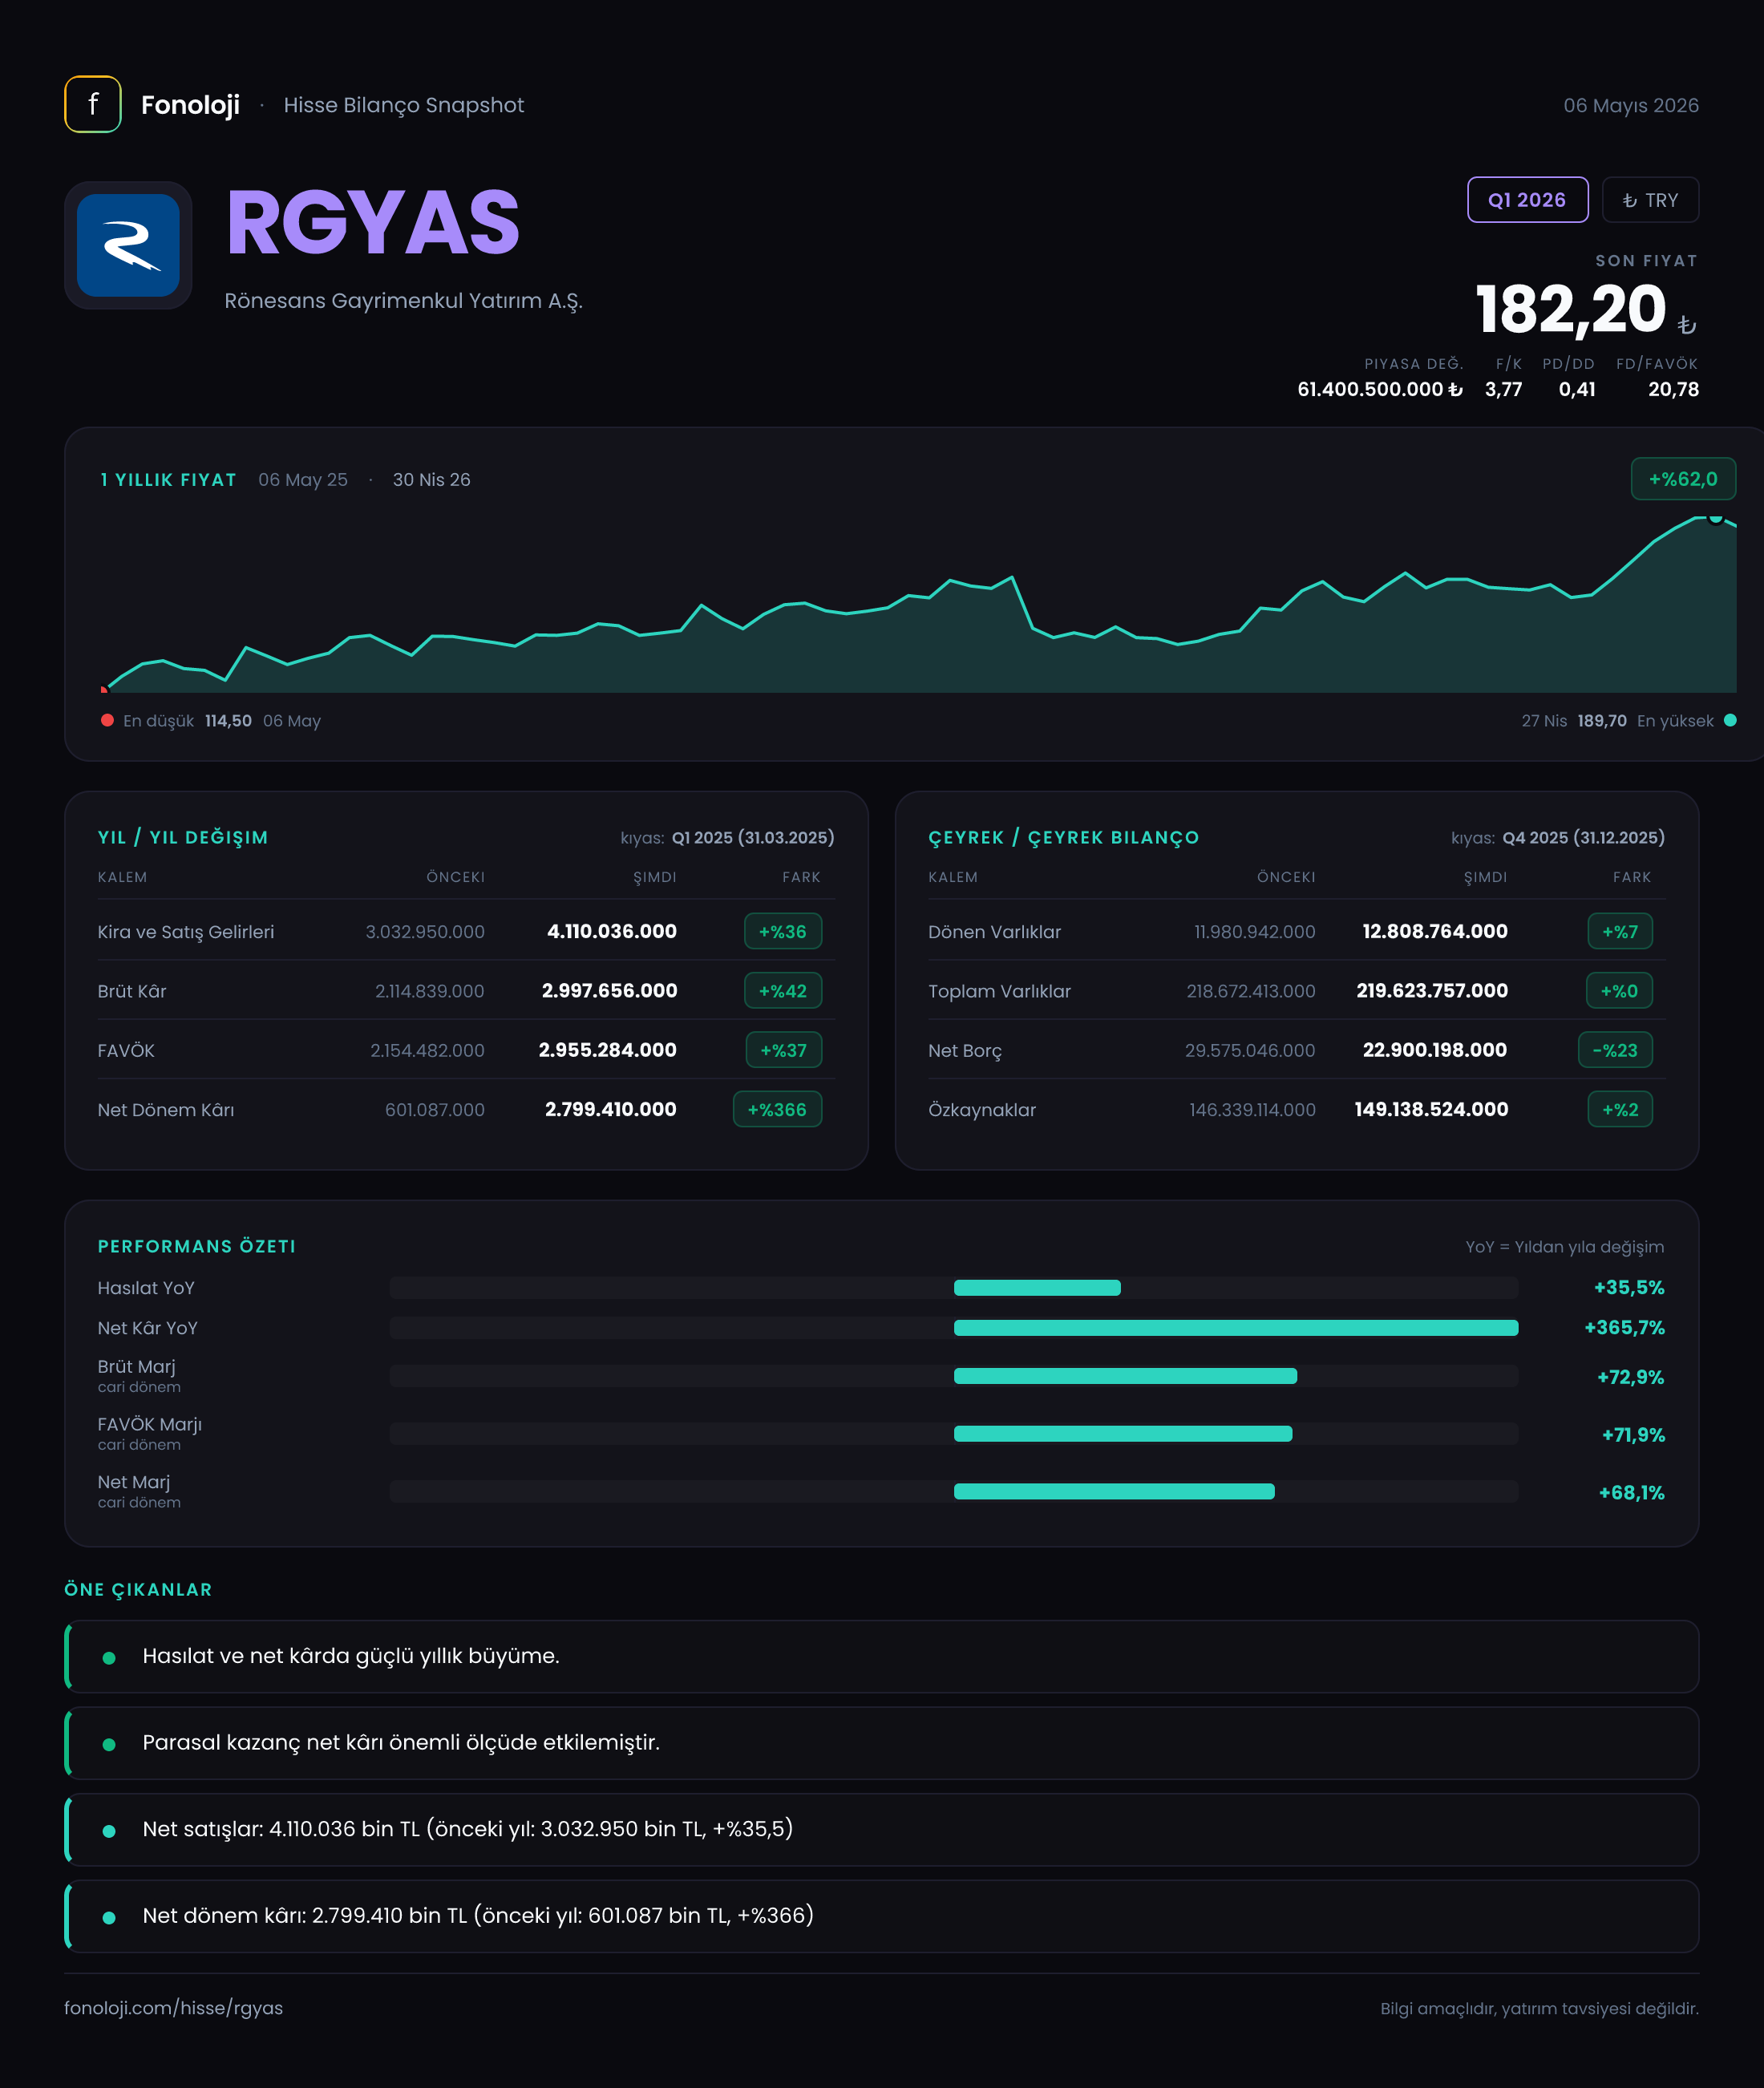Click the +%0 badge for Toplam Varlıklar
This screenshot has height=2088, width=1764.
pos(1619,991)
